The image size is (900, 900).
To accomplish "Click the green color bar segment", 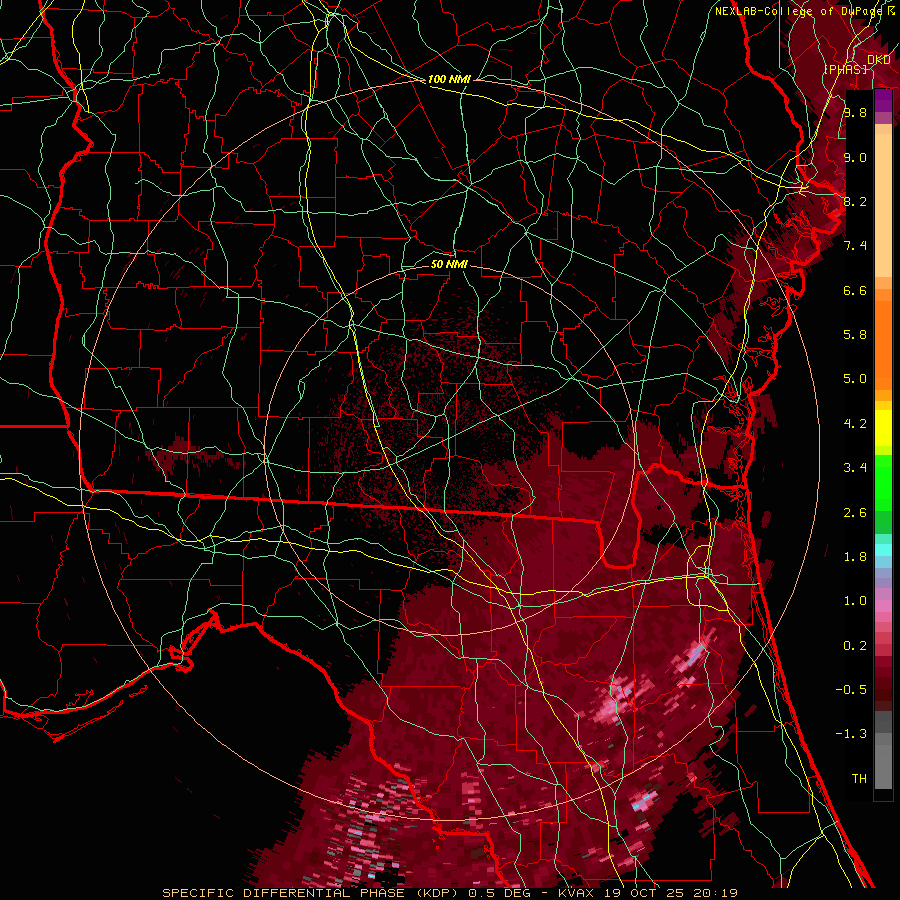I will pyautogui.click(x=883, y=483).
